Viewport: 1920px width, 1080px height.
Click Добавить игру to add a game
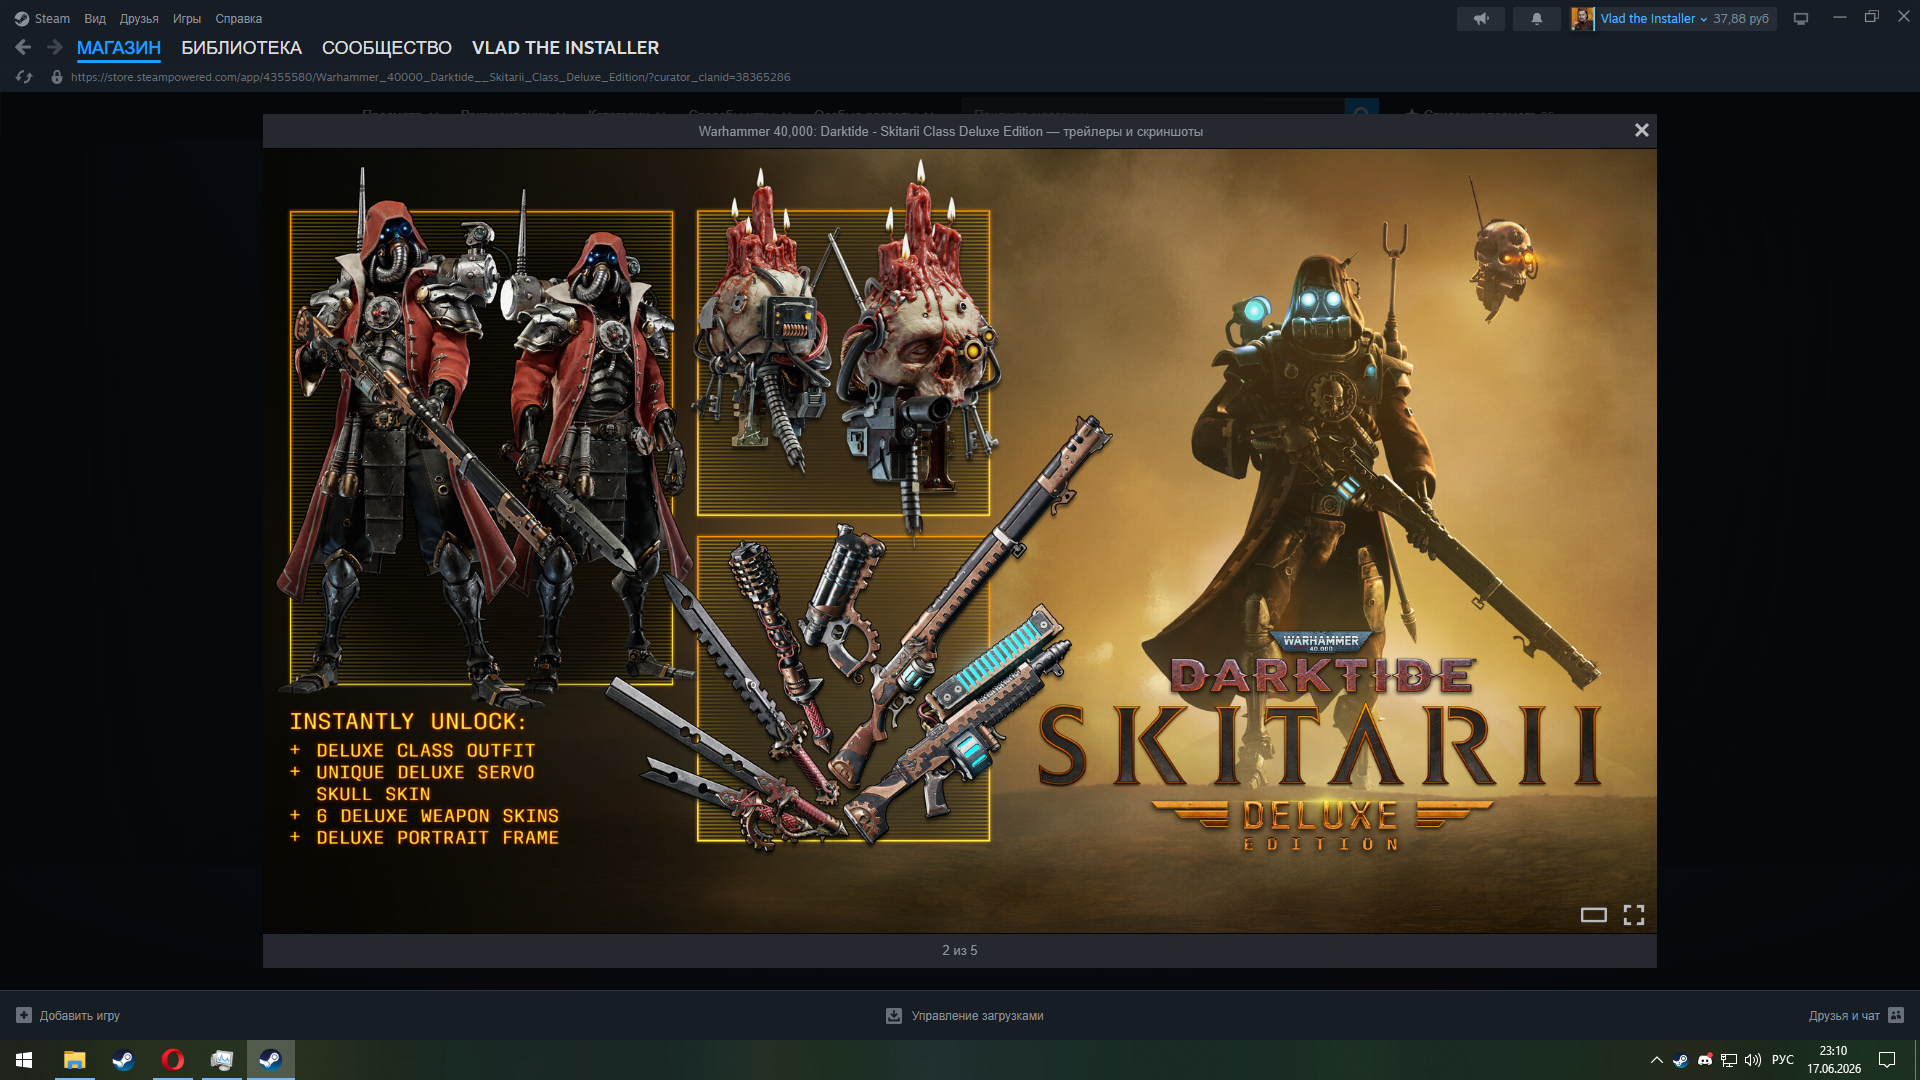pos(68,1015)
